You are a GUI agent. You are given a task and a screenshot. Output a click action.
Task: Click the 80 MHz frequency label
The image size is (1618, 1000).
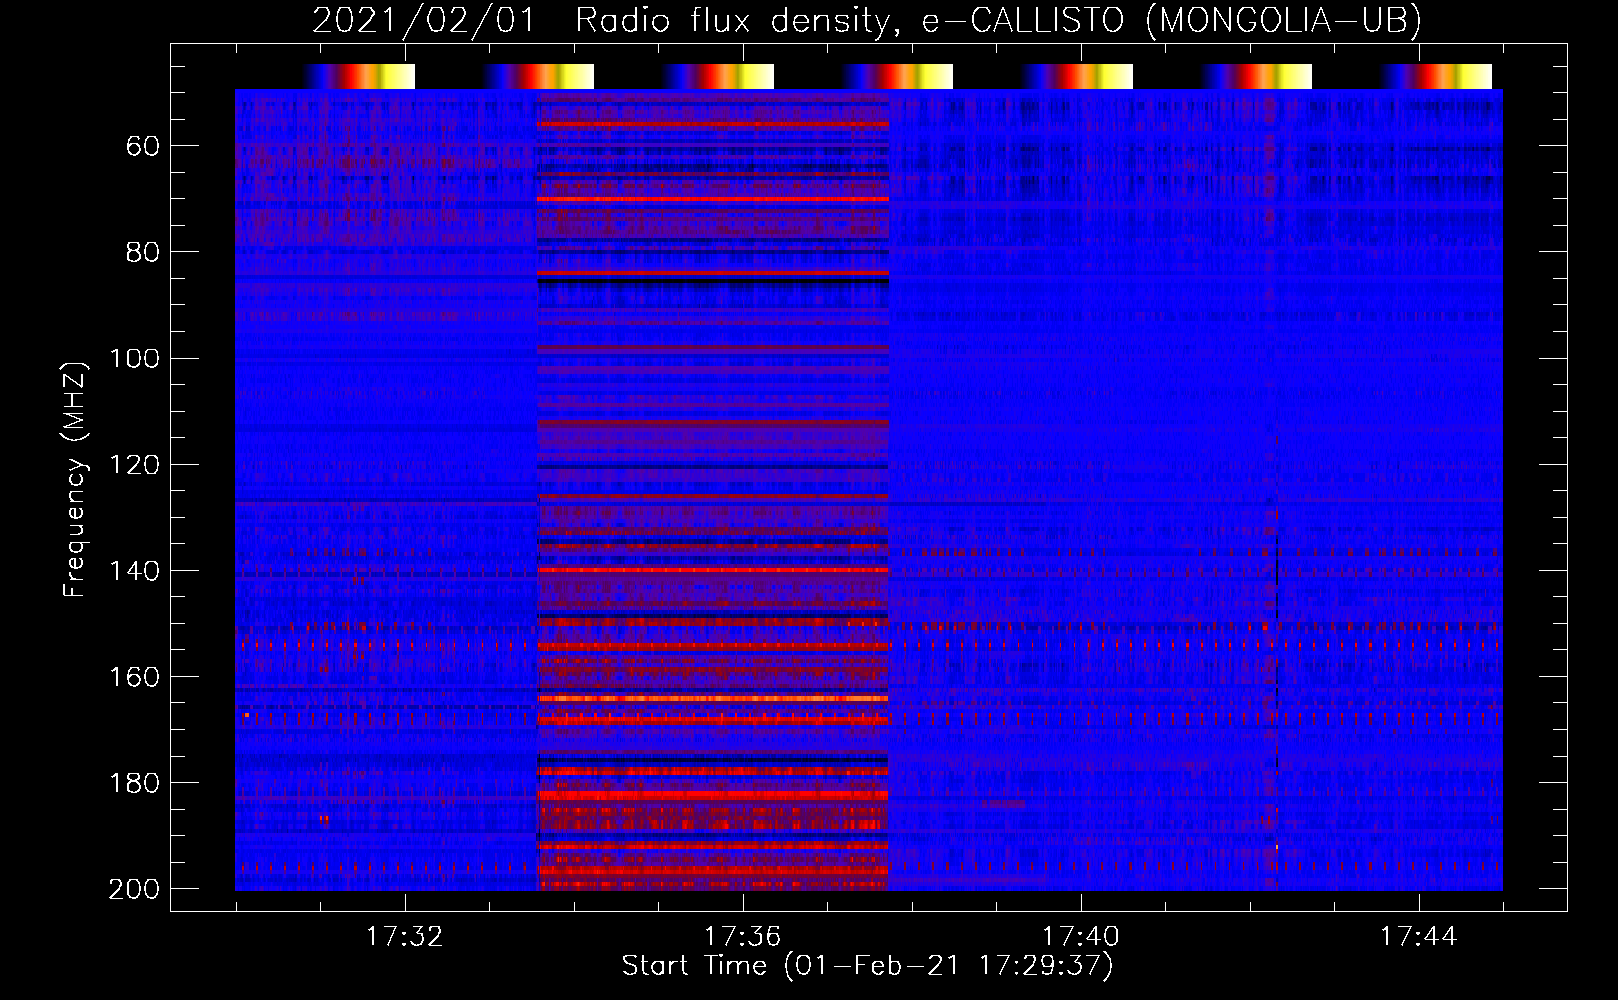143,253
